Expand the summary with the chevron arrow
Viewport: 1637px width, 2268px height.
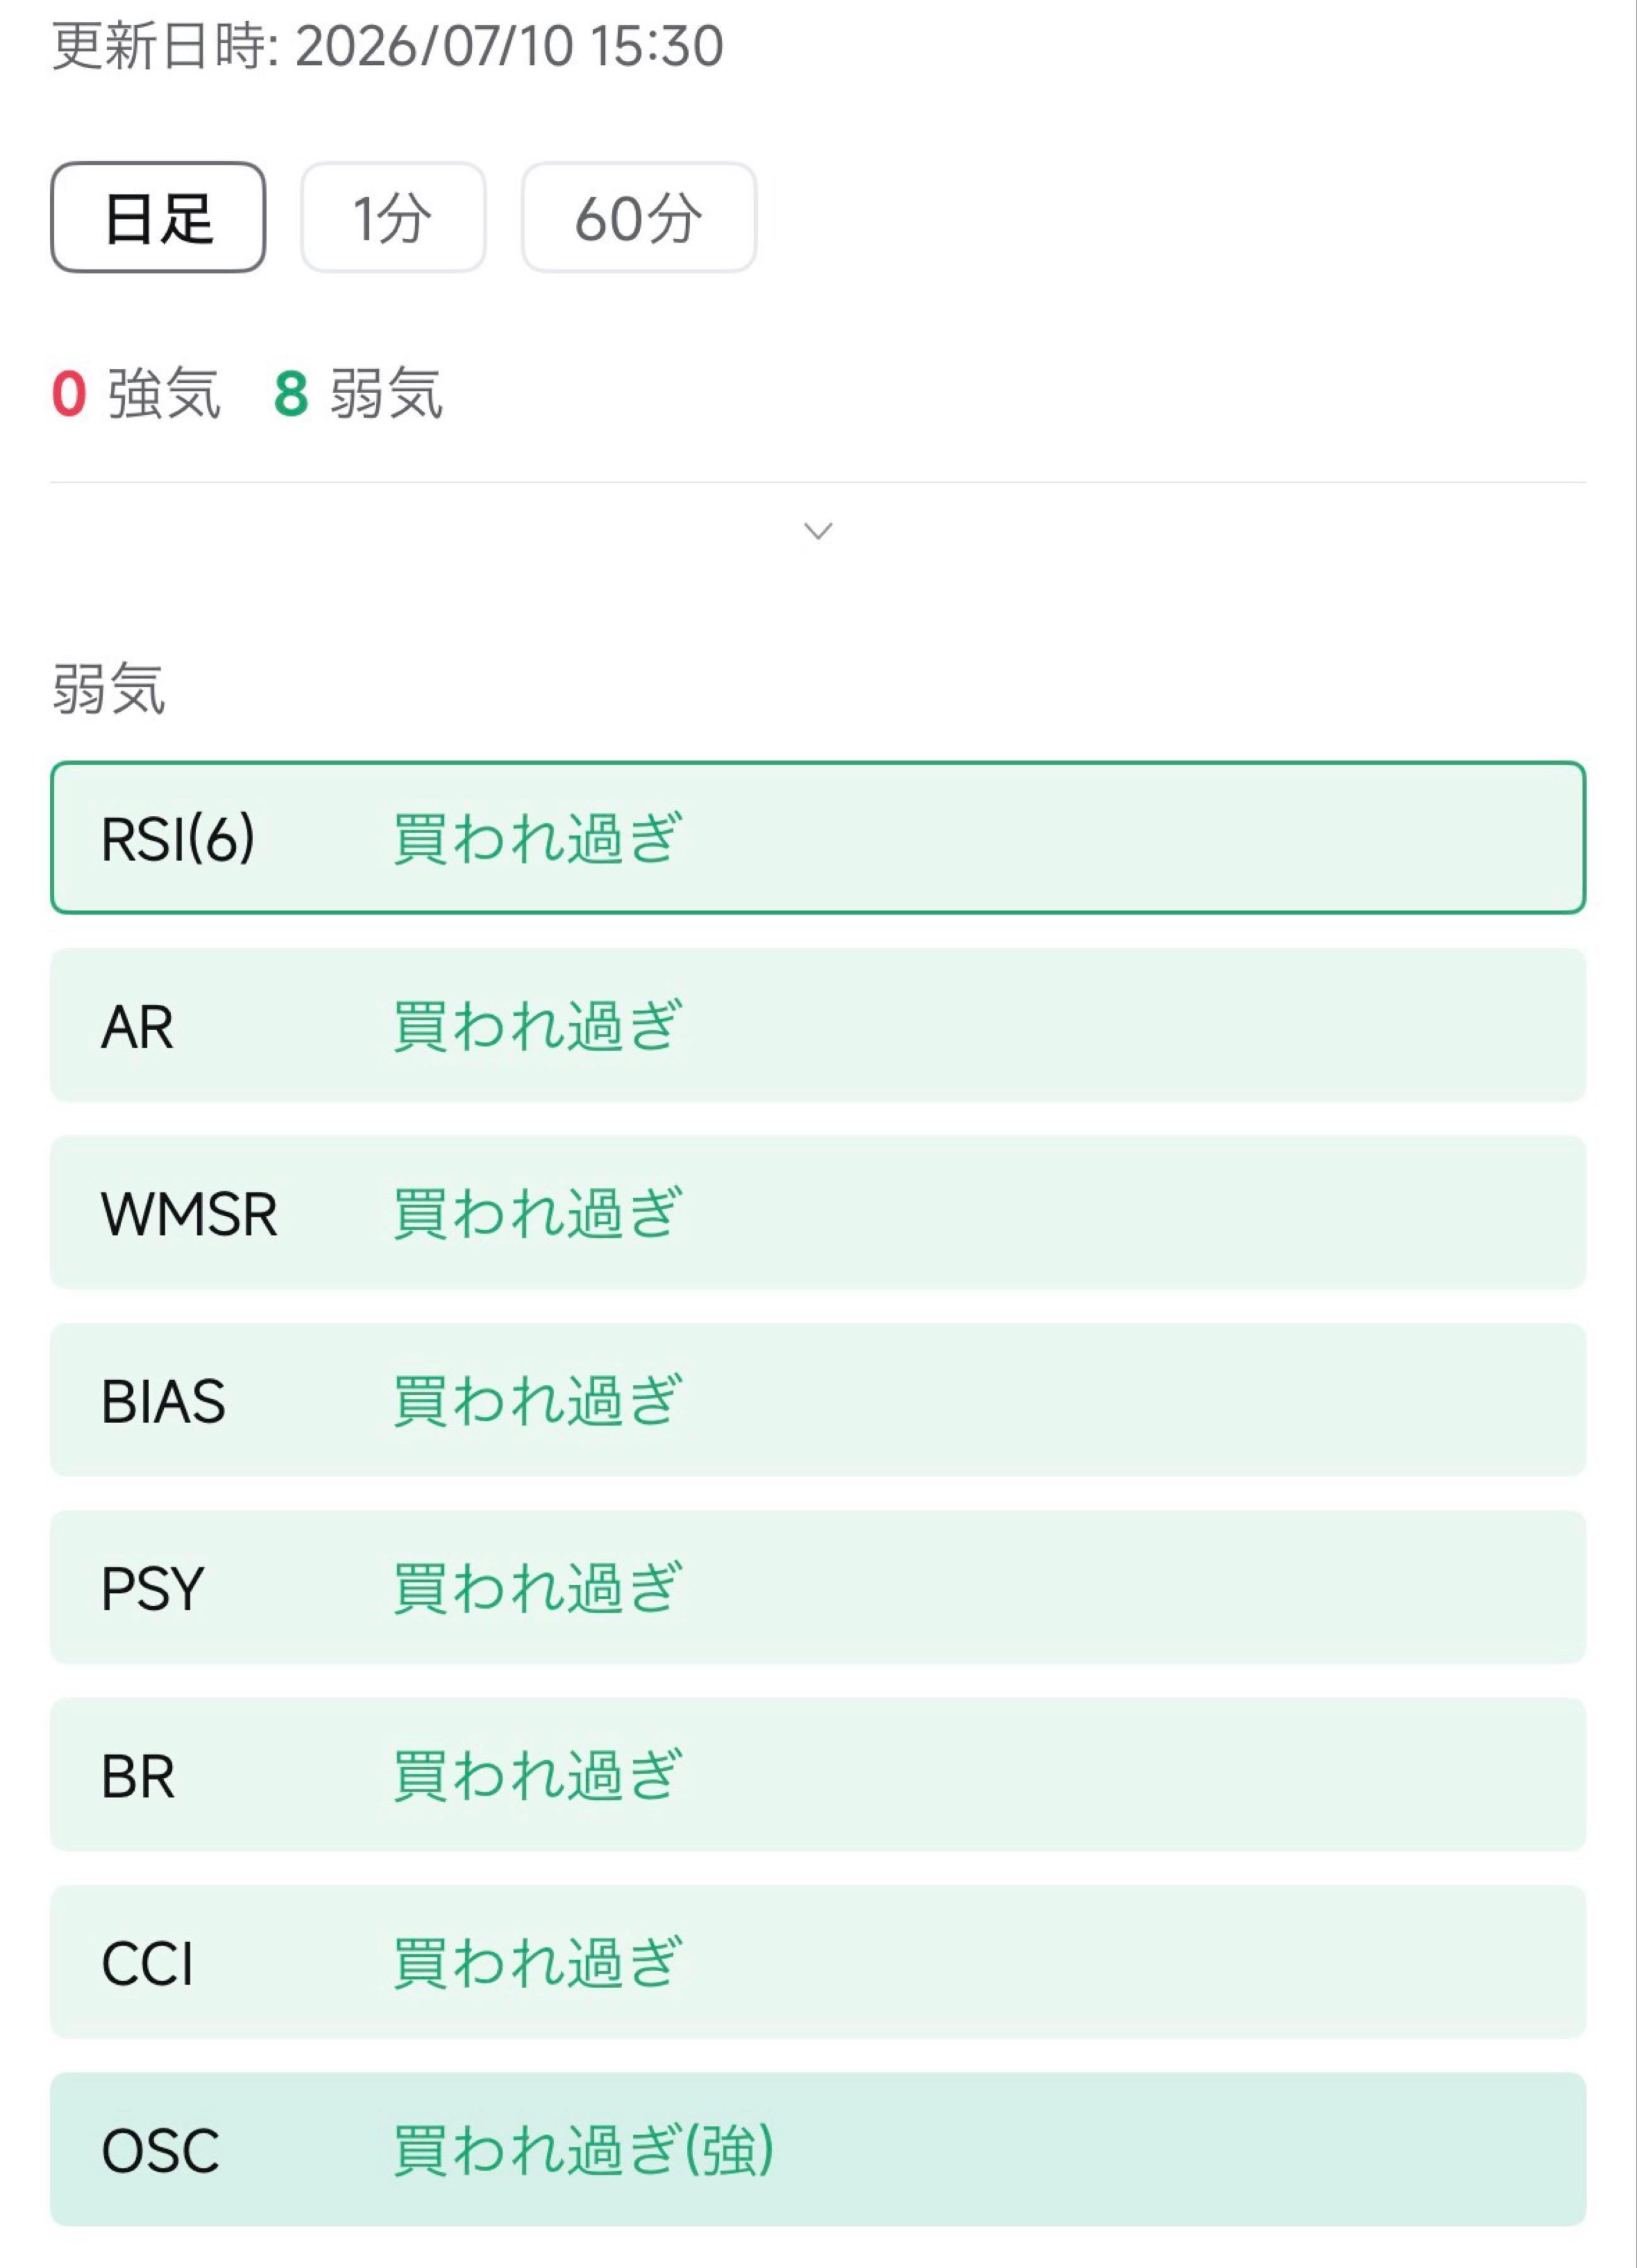tap(818, 531)
